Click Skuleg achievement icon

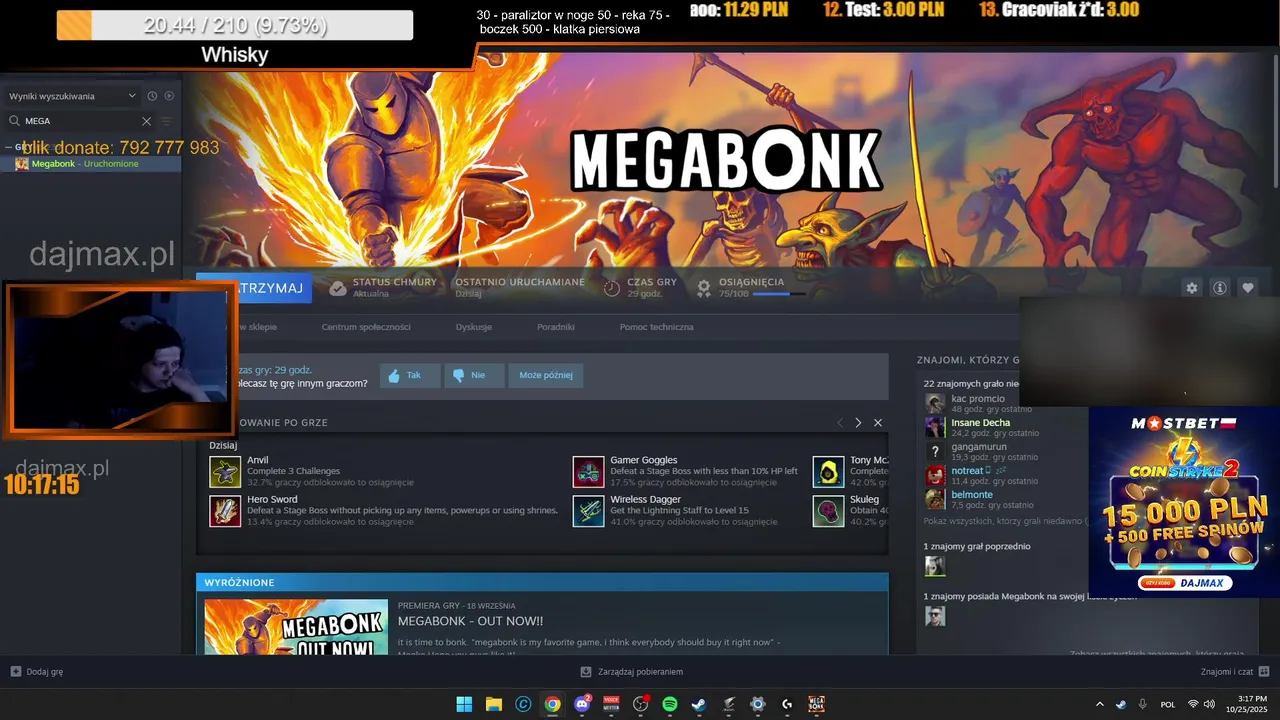(x=828, y=511)
